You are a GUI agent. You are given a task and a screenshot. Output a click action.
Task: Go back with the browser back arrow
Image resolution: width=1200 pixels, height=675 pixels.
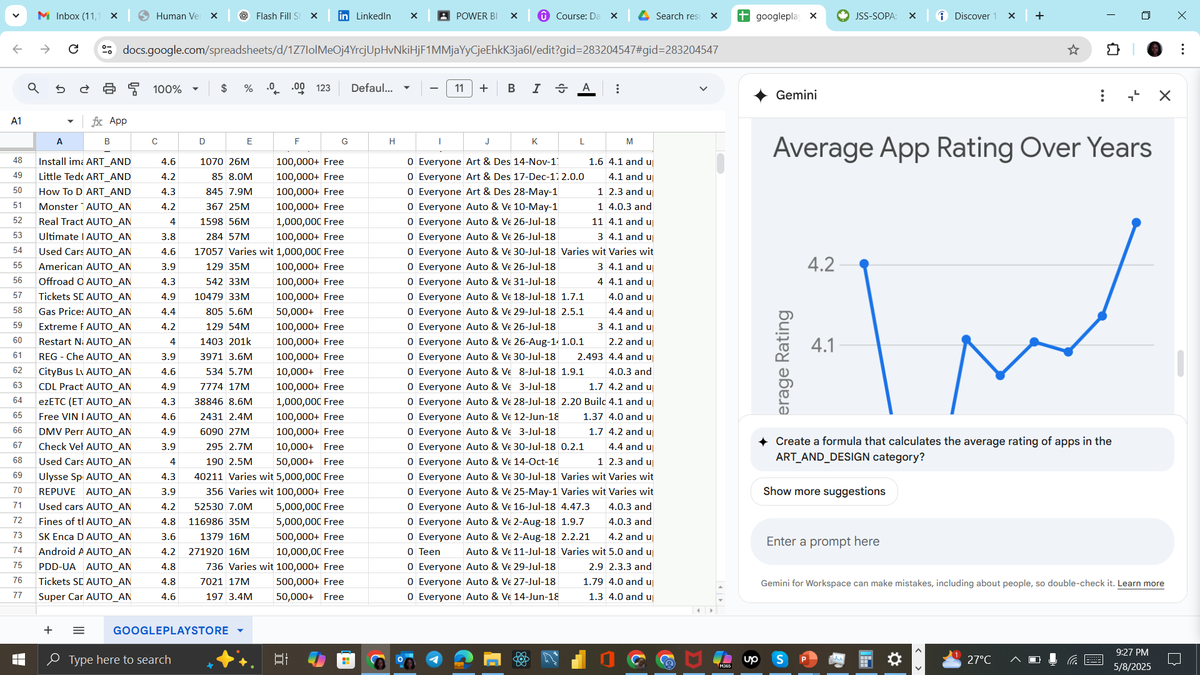[x=19, y=49]
